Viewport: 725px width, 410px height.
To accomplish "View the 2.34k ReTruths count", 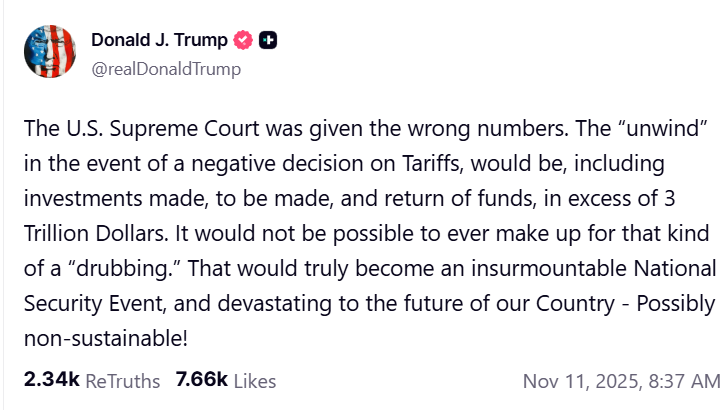I will click(51, 380).
